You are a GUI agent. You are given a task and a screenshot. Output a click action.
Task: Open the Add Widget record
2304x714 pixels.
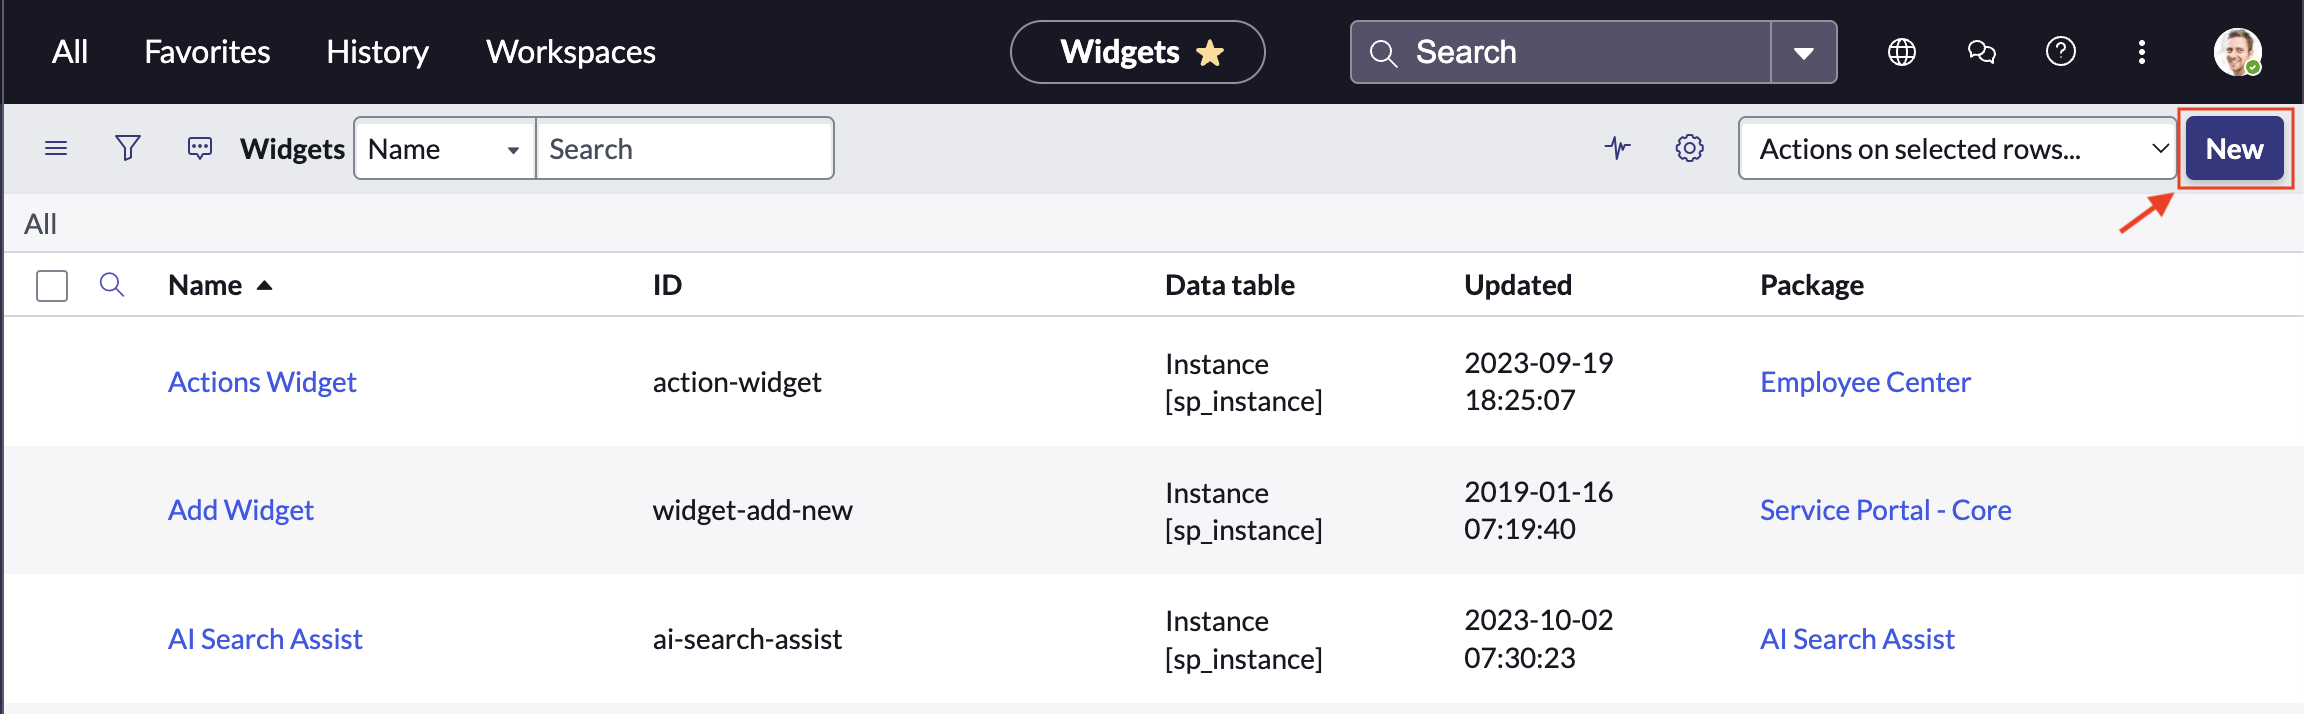click(x=241, y=510)
